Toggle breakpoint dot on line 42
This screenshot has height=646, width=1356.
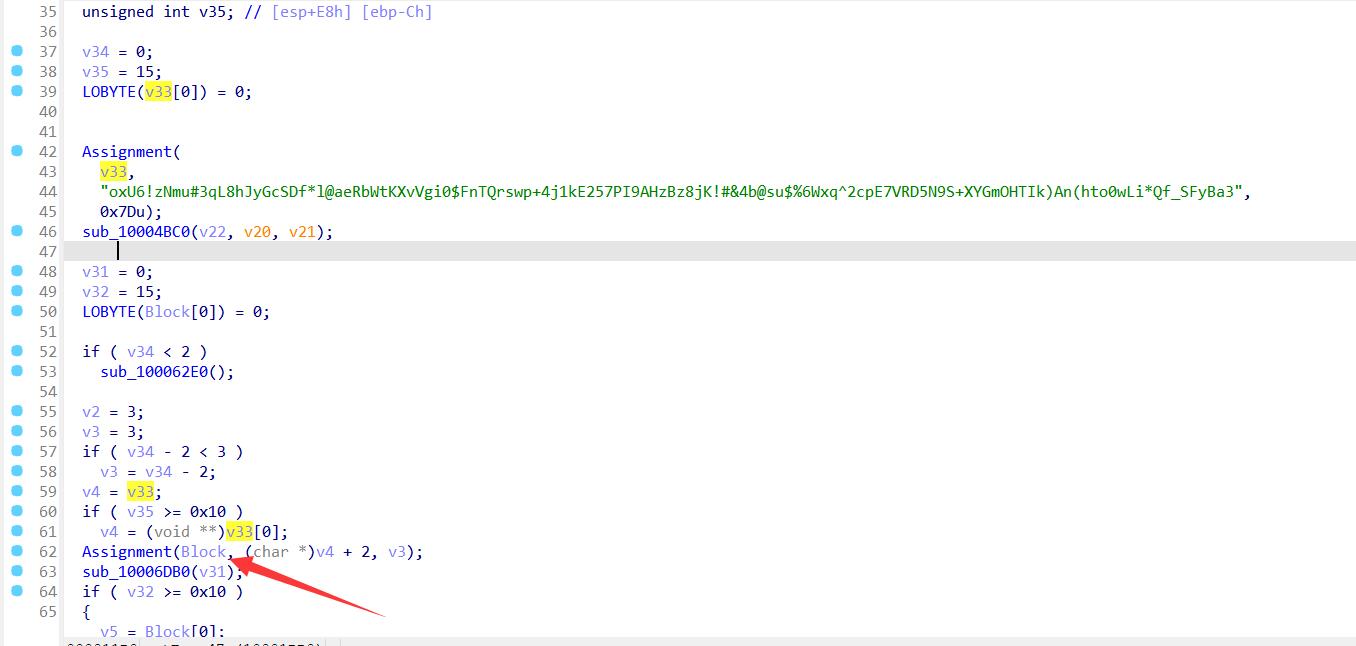coord(17,151)
